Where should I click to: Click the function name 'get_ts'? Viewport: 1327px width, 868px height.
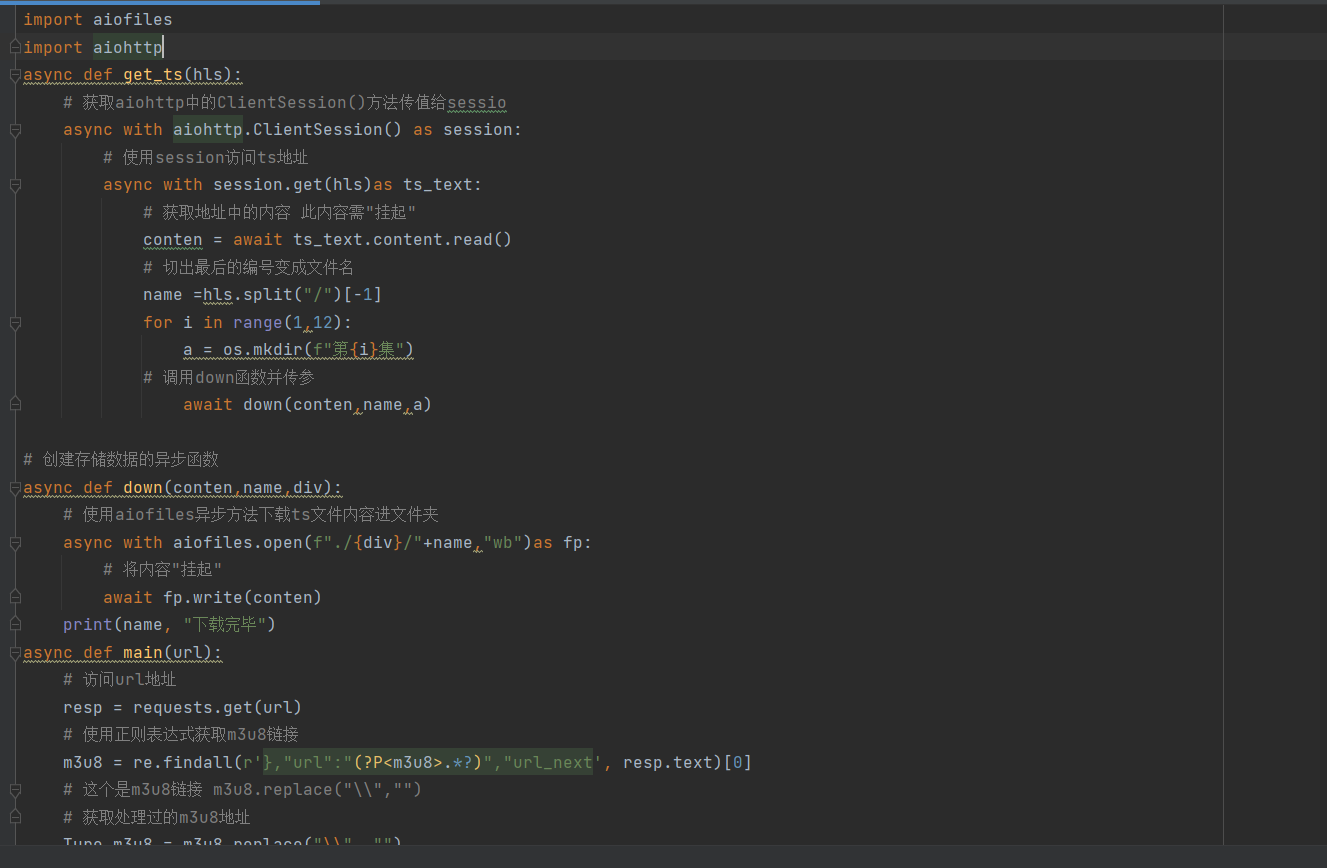tap(153, 75)
